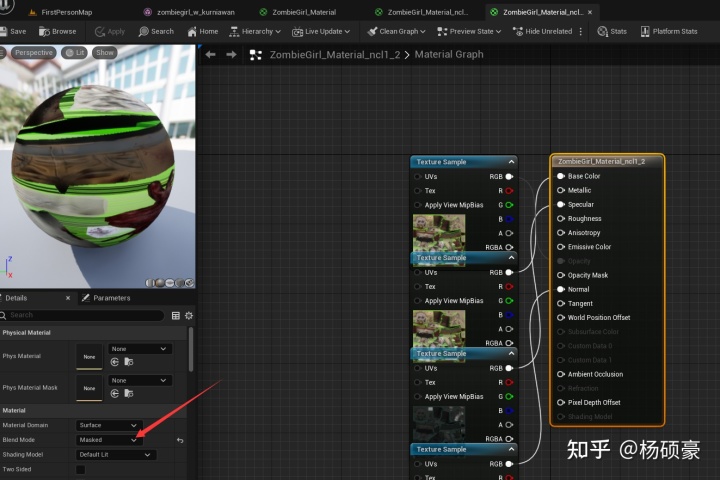Viewport: 720px width, 480px height.
Task: Open the Details table view options icon
Action: point(175,316)
